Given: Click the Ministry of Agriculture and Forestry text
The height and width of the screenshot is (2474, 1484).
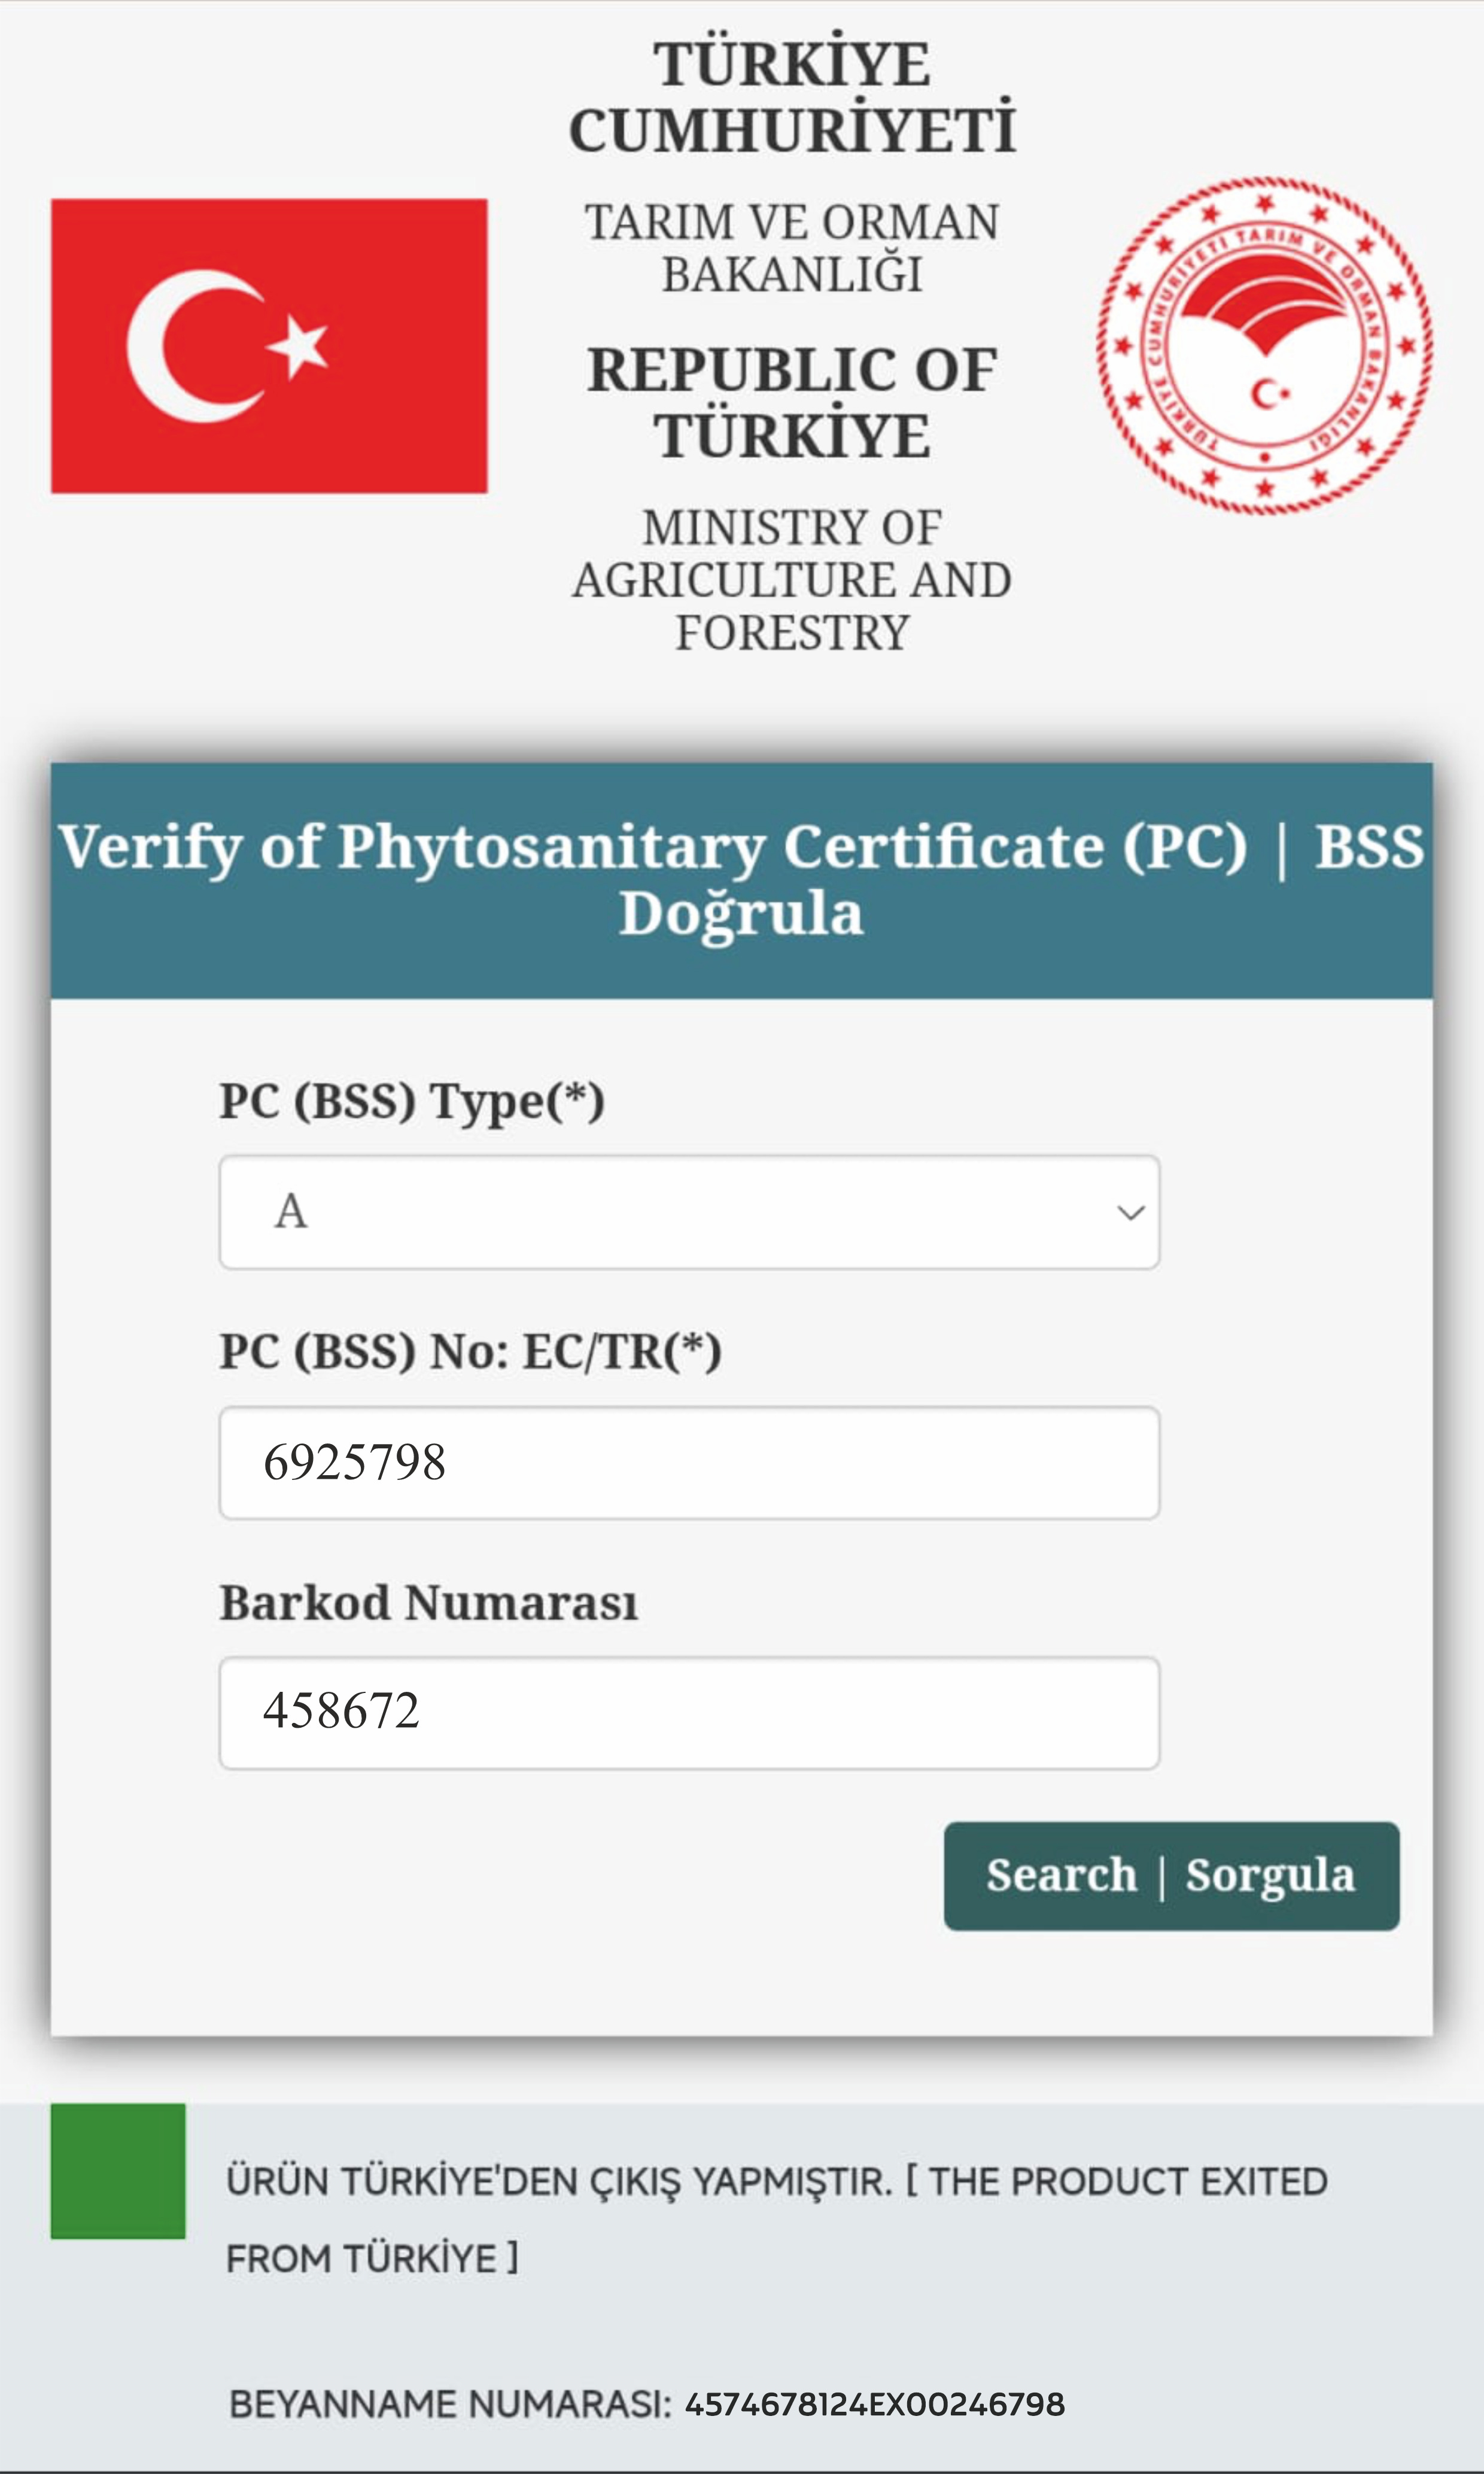Looking at the screenshot, I should 792,580.
